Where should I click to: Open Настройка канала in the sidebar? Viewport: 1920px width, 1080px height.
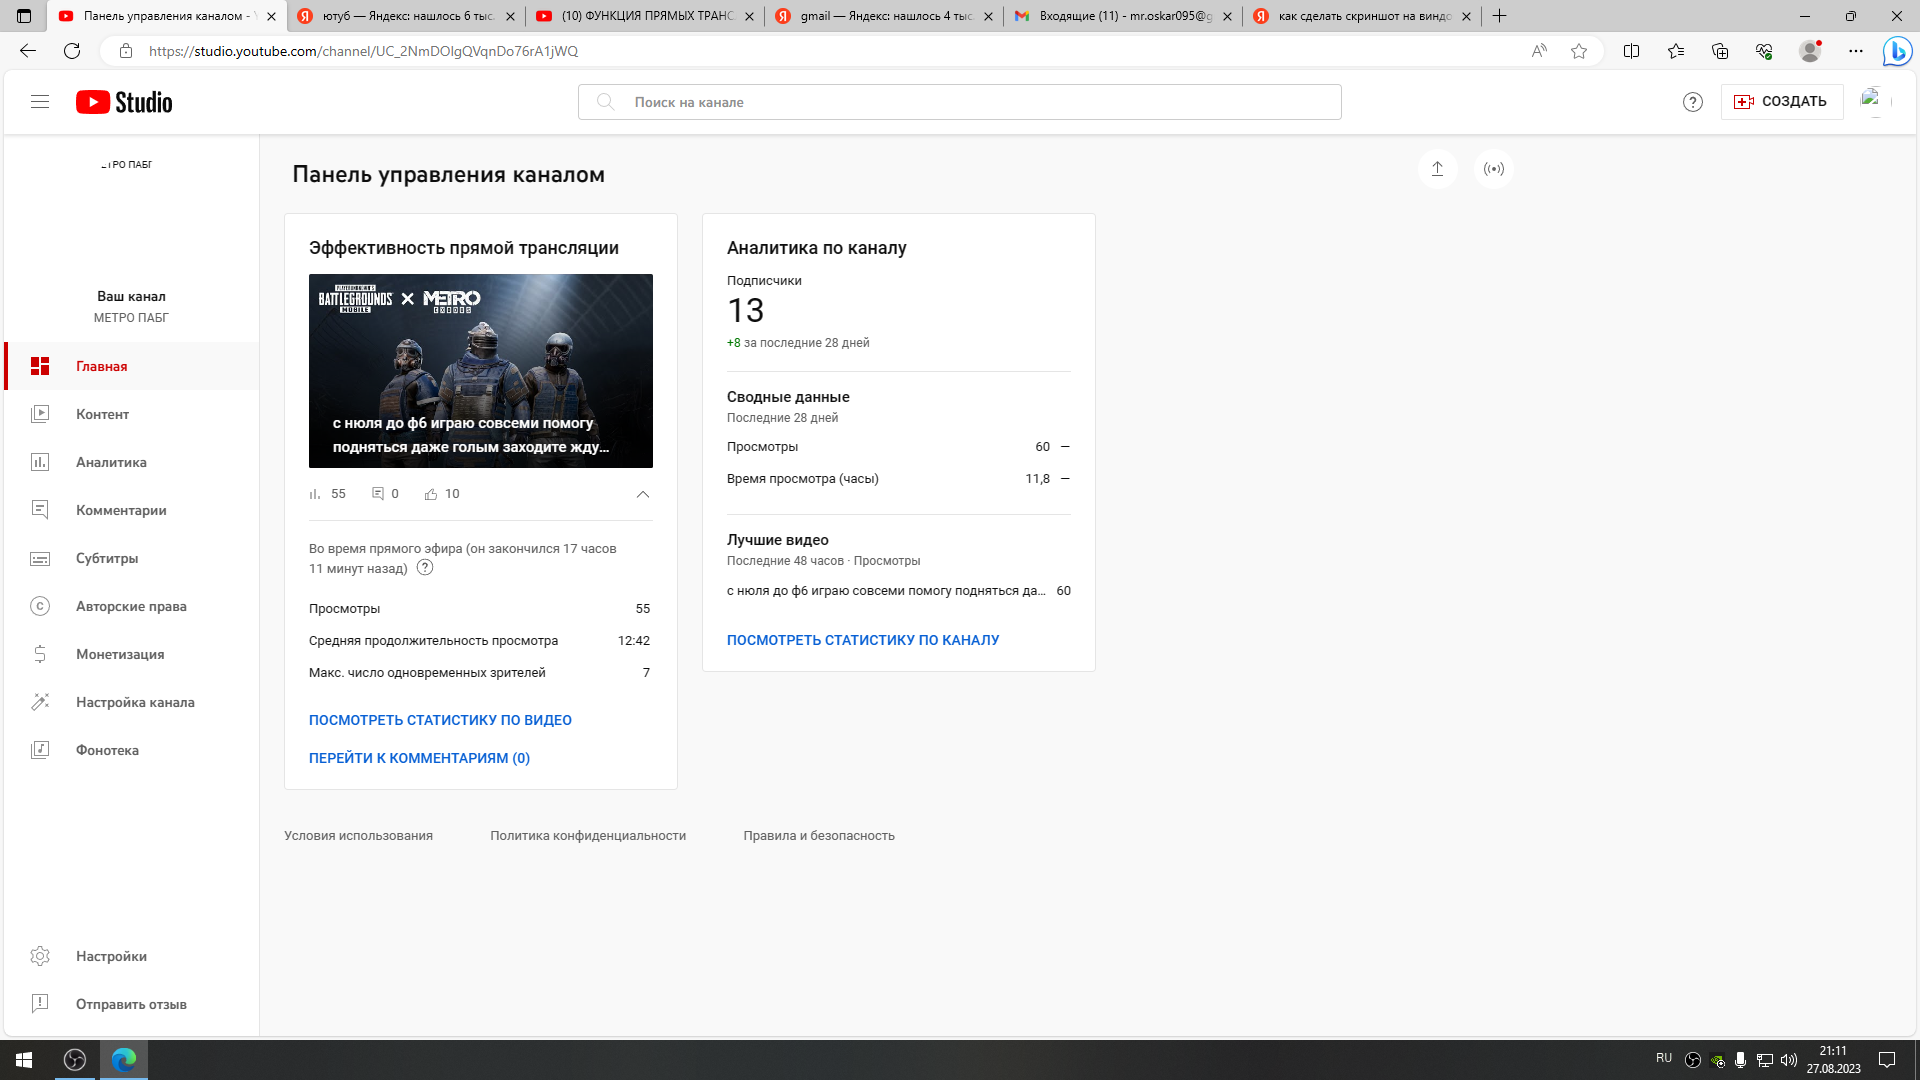pyautogui.click(x=132, y=702)
